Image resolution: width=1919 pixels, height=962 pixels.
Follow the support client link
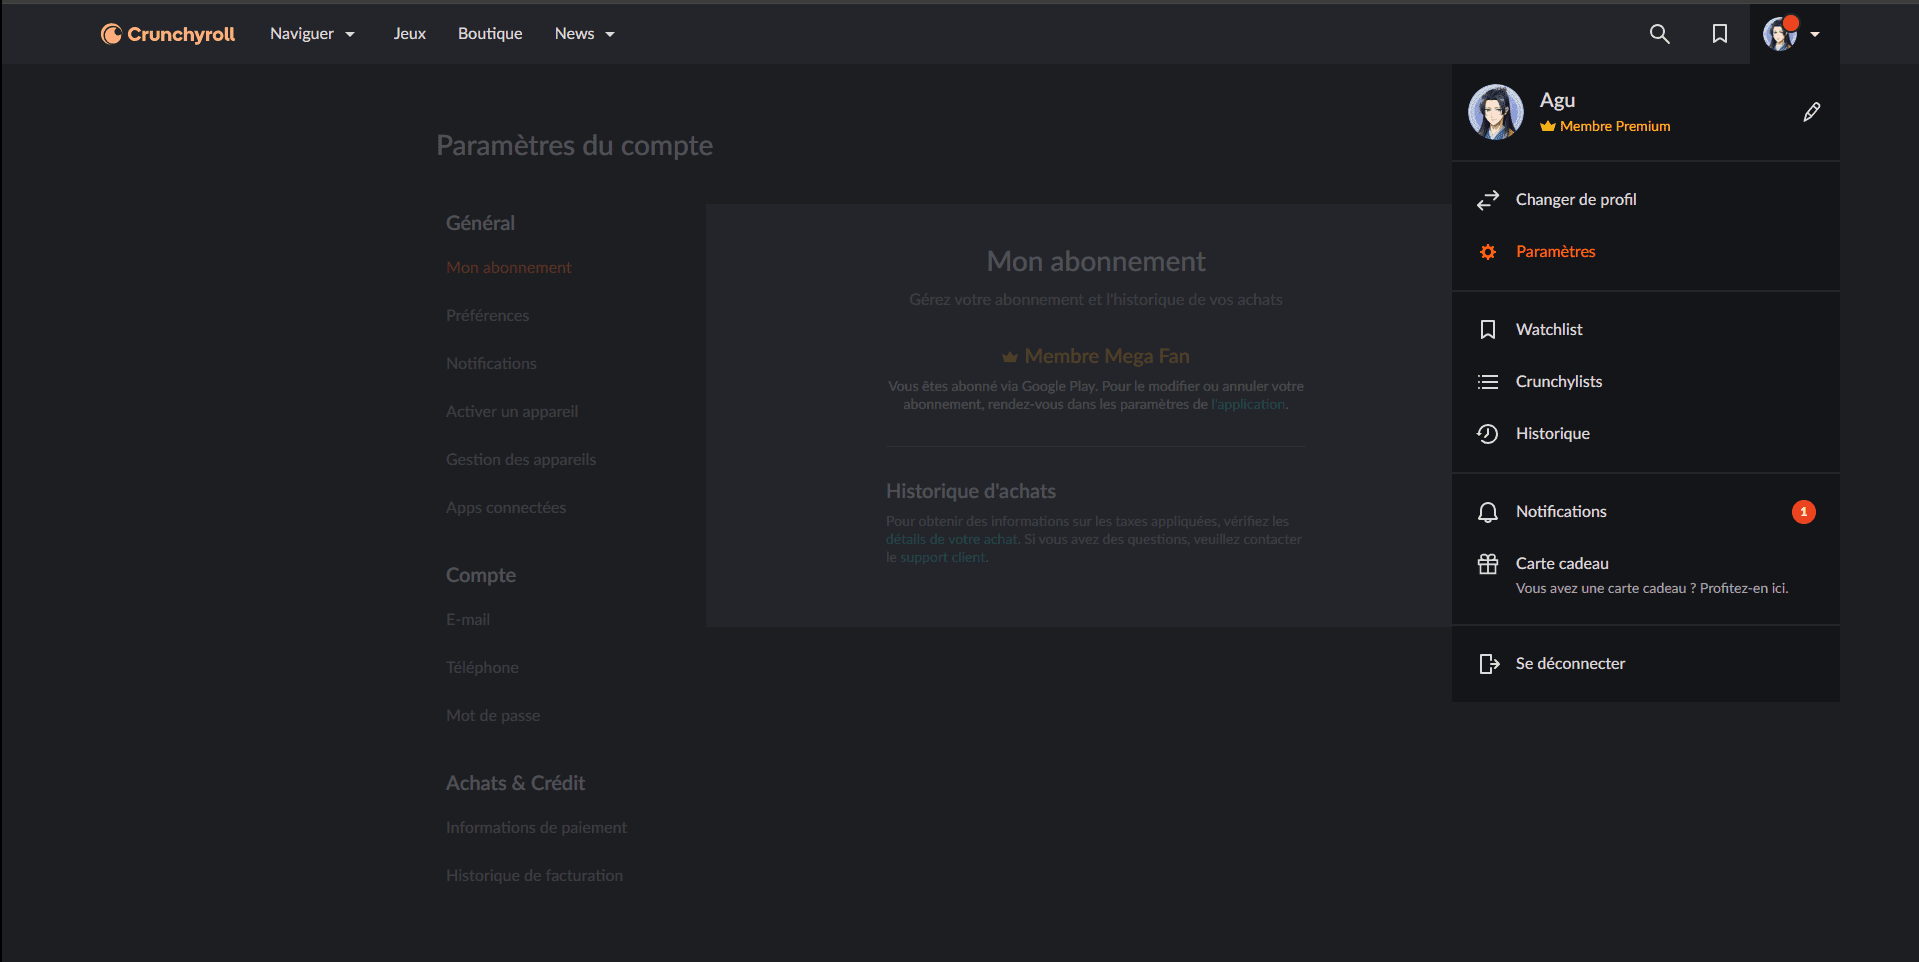click(x=942, y=558)
